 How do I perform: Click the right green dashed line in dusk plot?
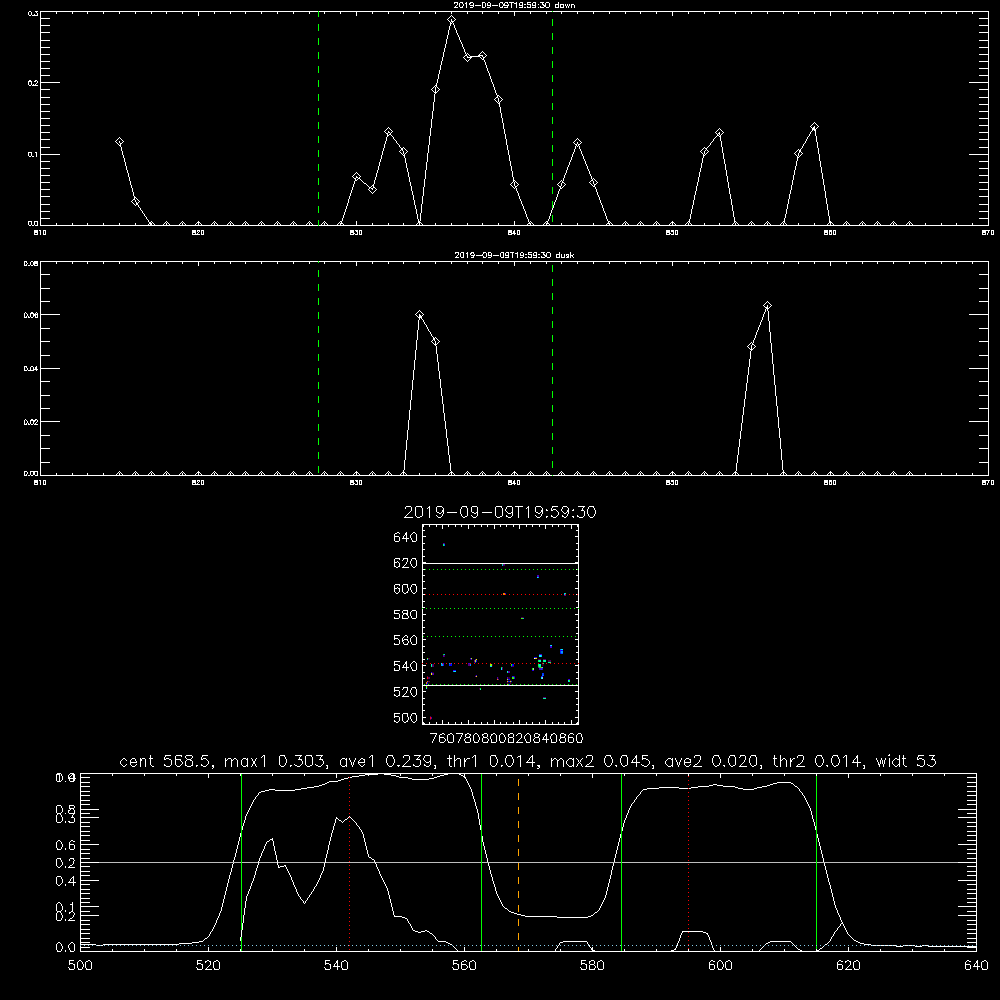[552, 368]
